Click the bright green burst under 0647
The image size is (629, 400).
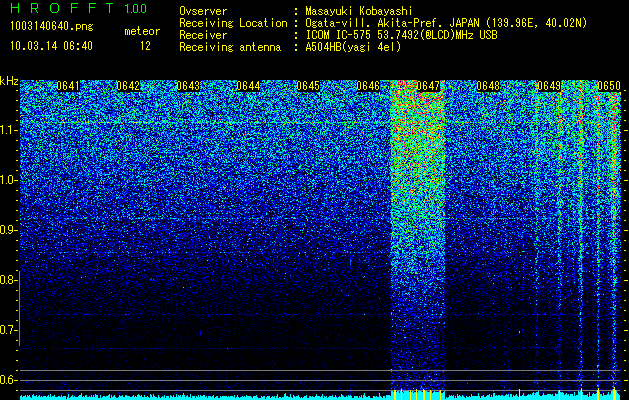pos(418,235)
